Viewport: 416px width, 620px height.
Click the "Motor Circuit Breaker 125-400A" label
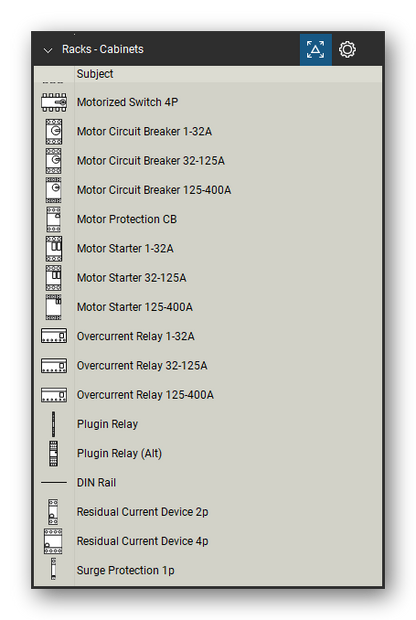pos(154,190)
